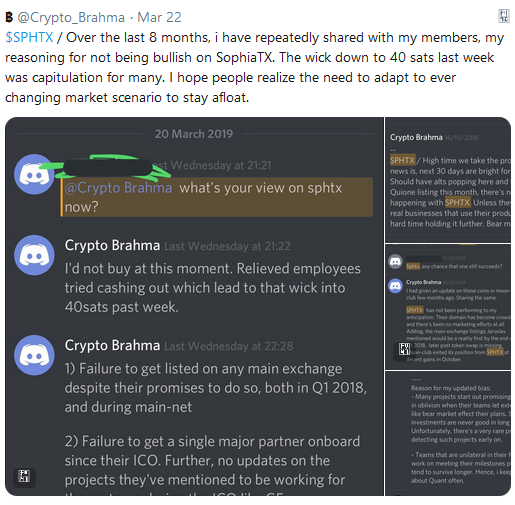Click the bold B profile logo
Screen dimensions: 515x505
[9, 17]
